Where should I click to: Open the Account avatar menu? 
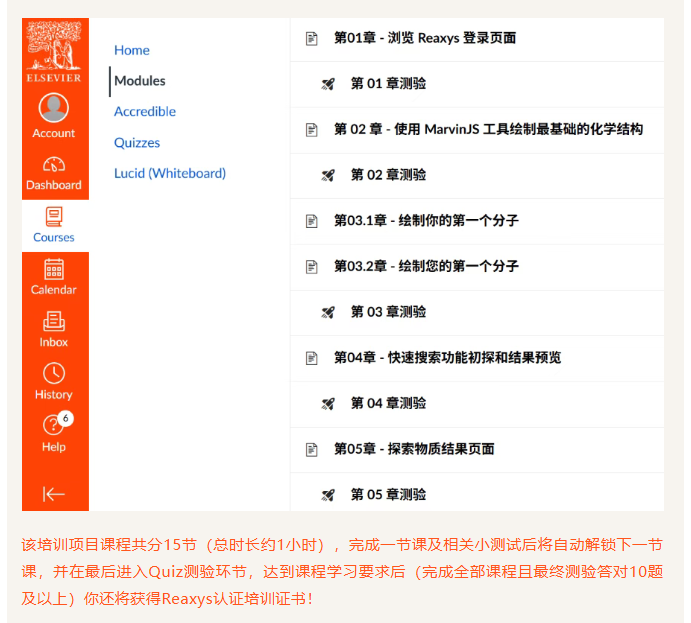click(54, 115)
